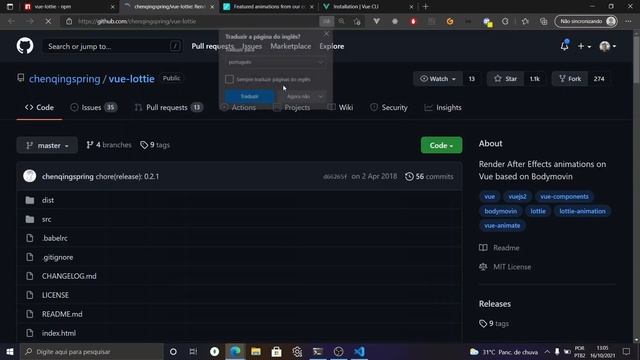The height and width of the screenshot is (360, 640).
Task: Open the Não sincronizando profile button
Action: [x=586, y=21]
